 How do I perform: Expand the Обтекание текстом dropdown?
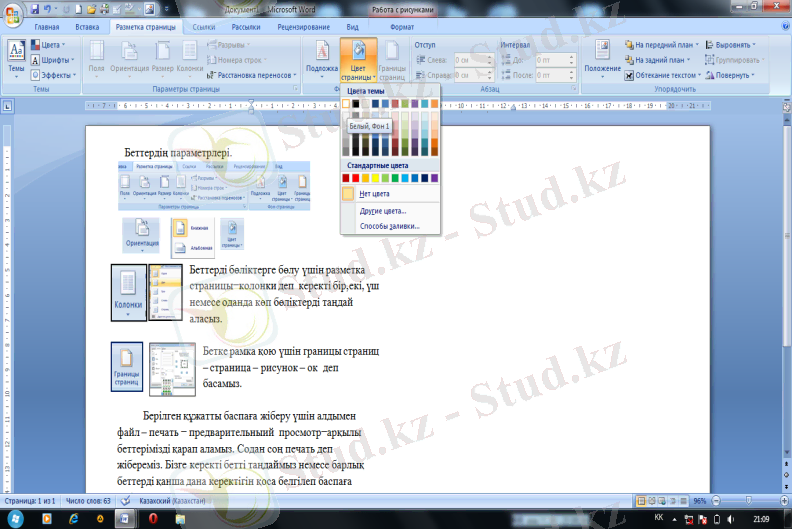[x=667, y=75]
